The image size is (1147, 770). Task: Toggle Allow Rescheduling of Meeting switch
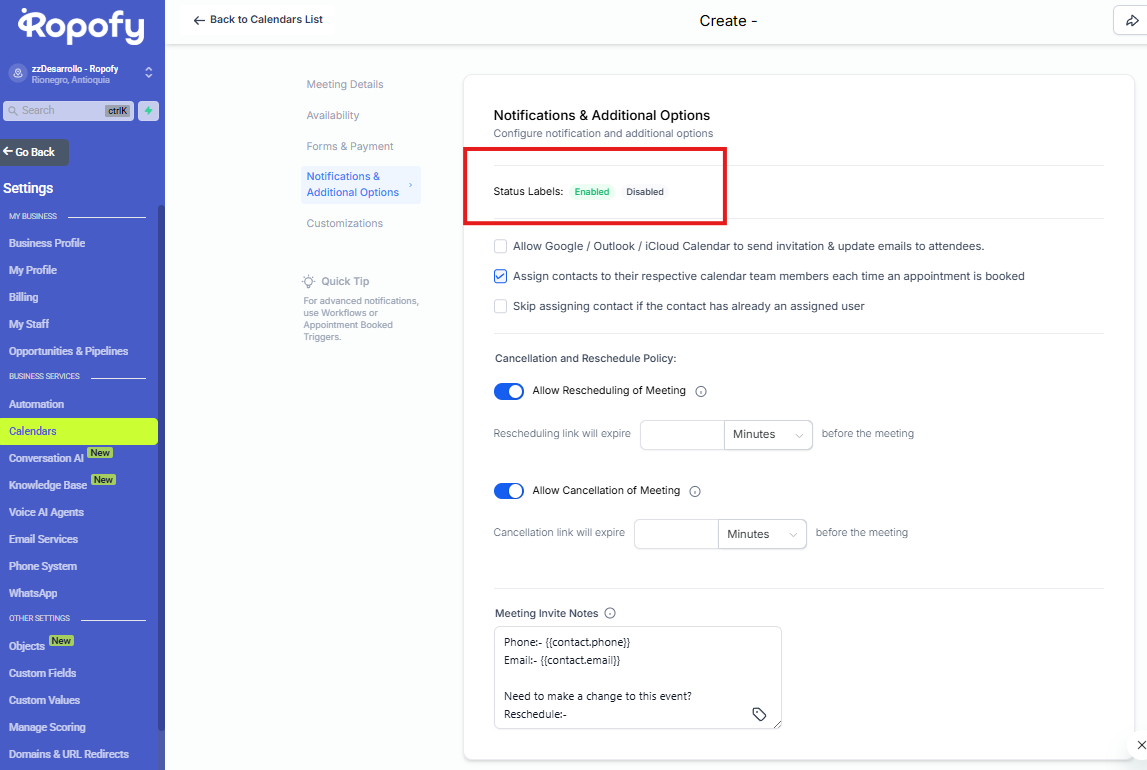tap(509, 391)
